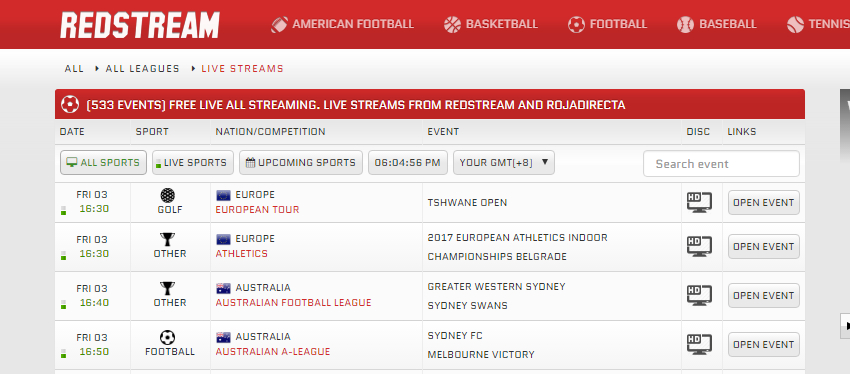Expand the Live Streams breadcrumb arrow

point(194,69)
